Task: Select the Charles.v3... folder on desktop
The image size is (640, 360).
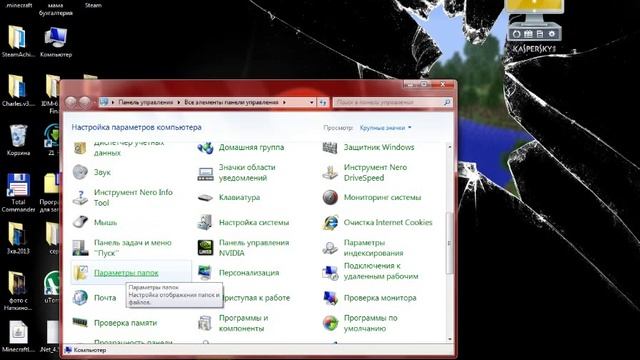Action: click(18, 91)
